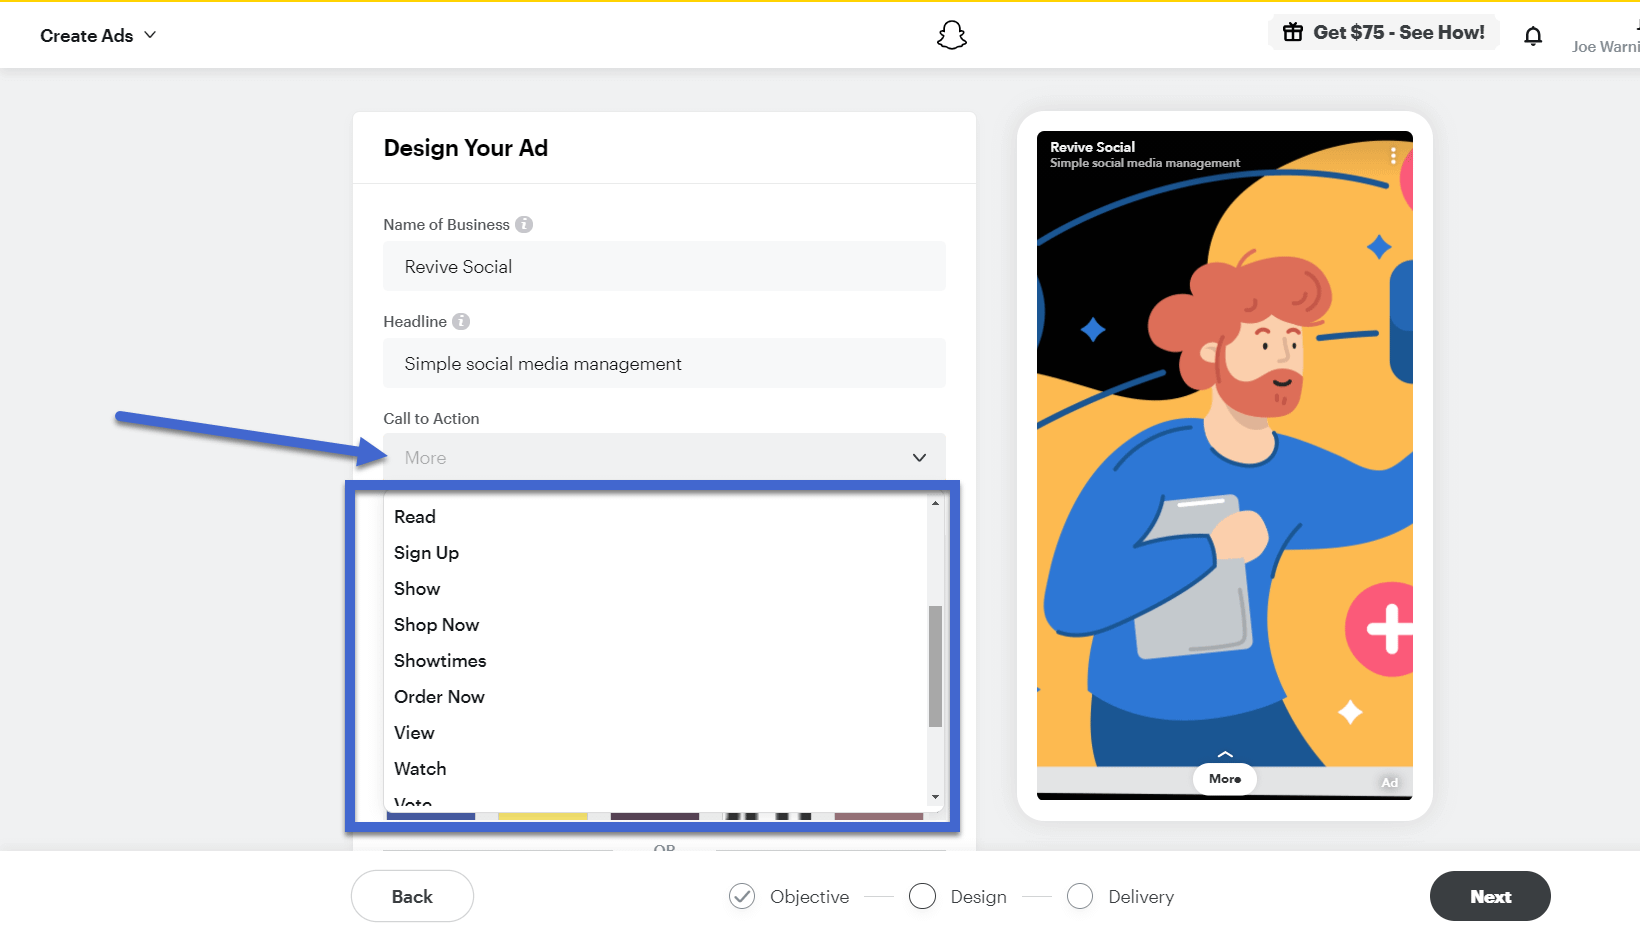Screen dimensions: 1640x931
Task: Select the Objective step circle
Action: point(742,896)
